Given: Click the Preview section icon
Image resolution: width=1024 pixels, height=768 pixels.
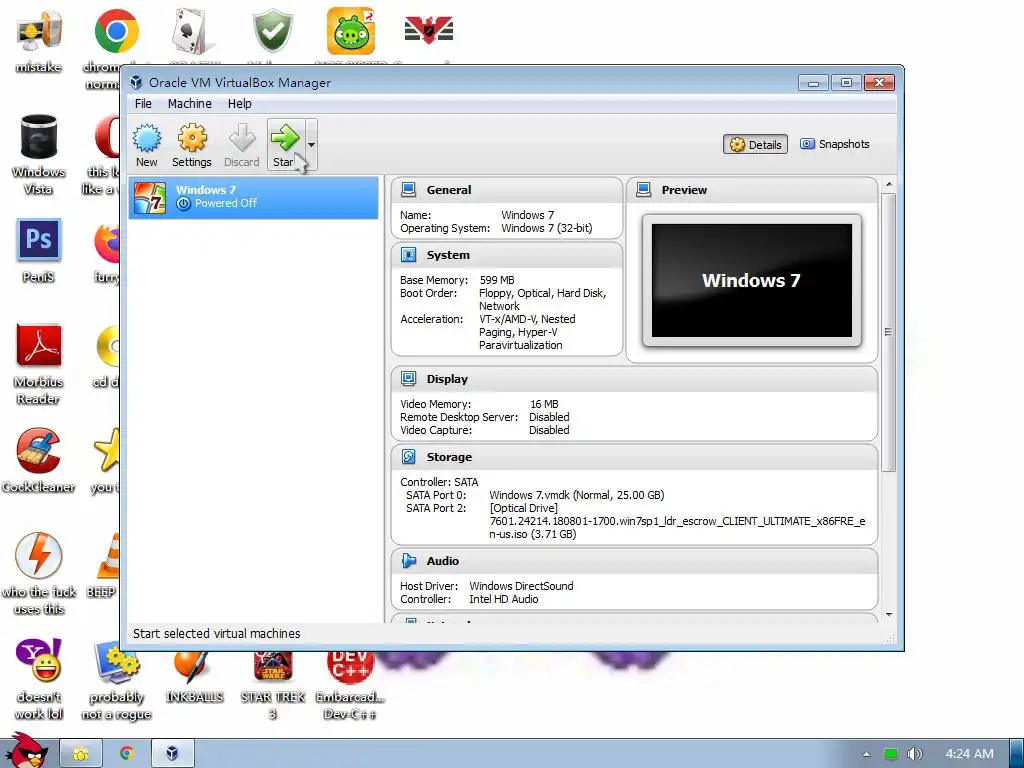Looking at the screenshot, I should tap(644, 189).
